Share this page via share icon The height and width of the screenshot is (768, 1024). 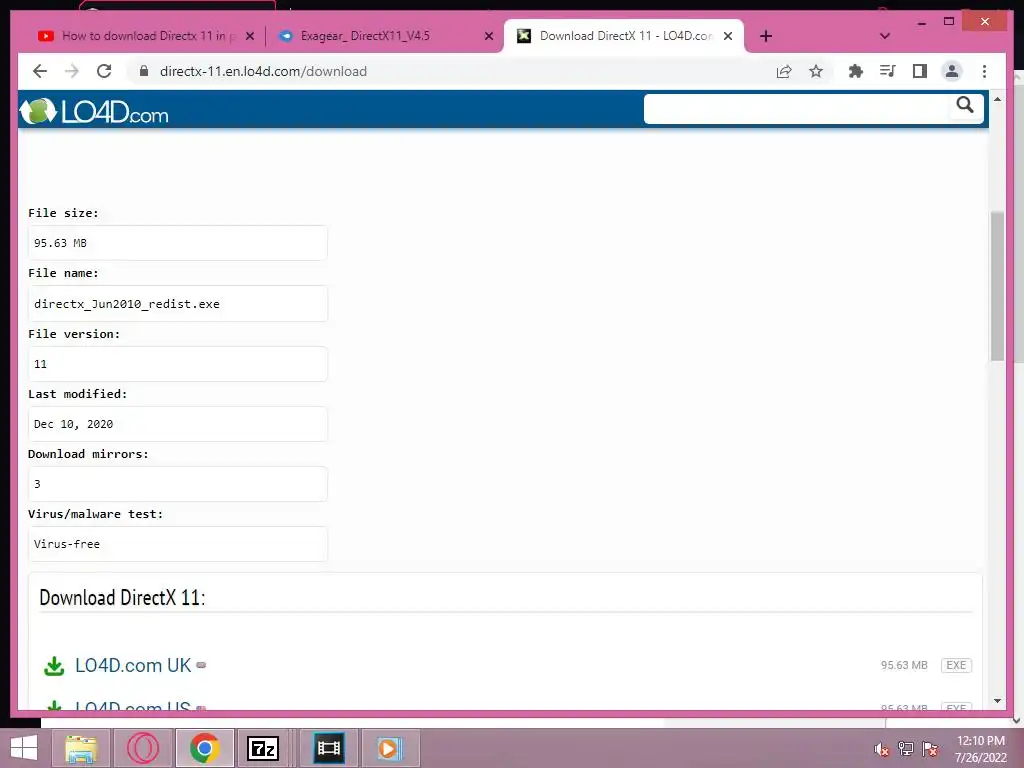click(x=784, y=71)
